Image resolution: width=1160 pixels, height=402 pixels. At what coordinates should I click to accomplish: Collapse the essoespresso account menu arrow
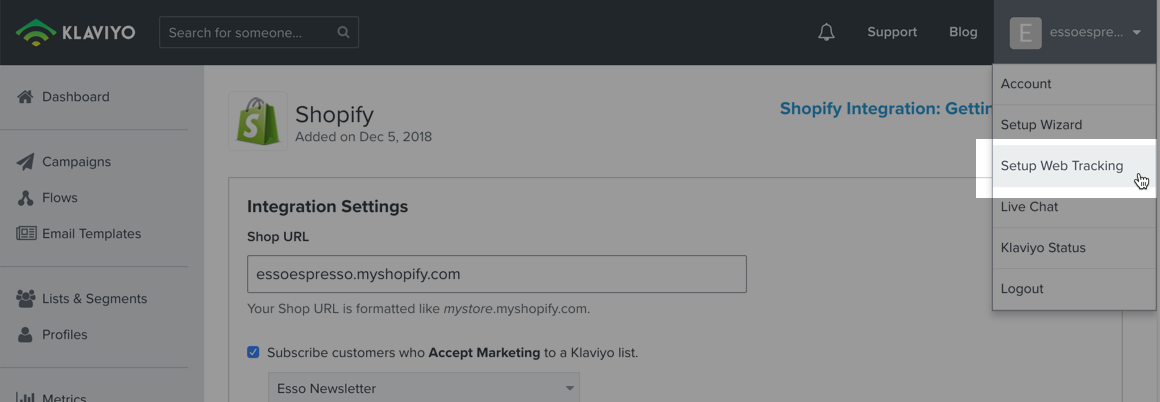1136,33
